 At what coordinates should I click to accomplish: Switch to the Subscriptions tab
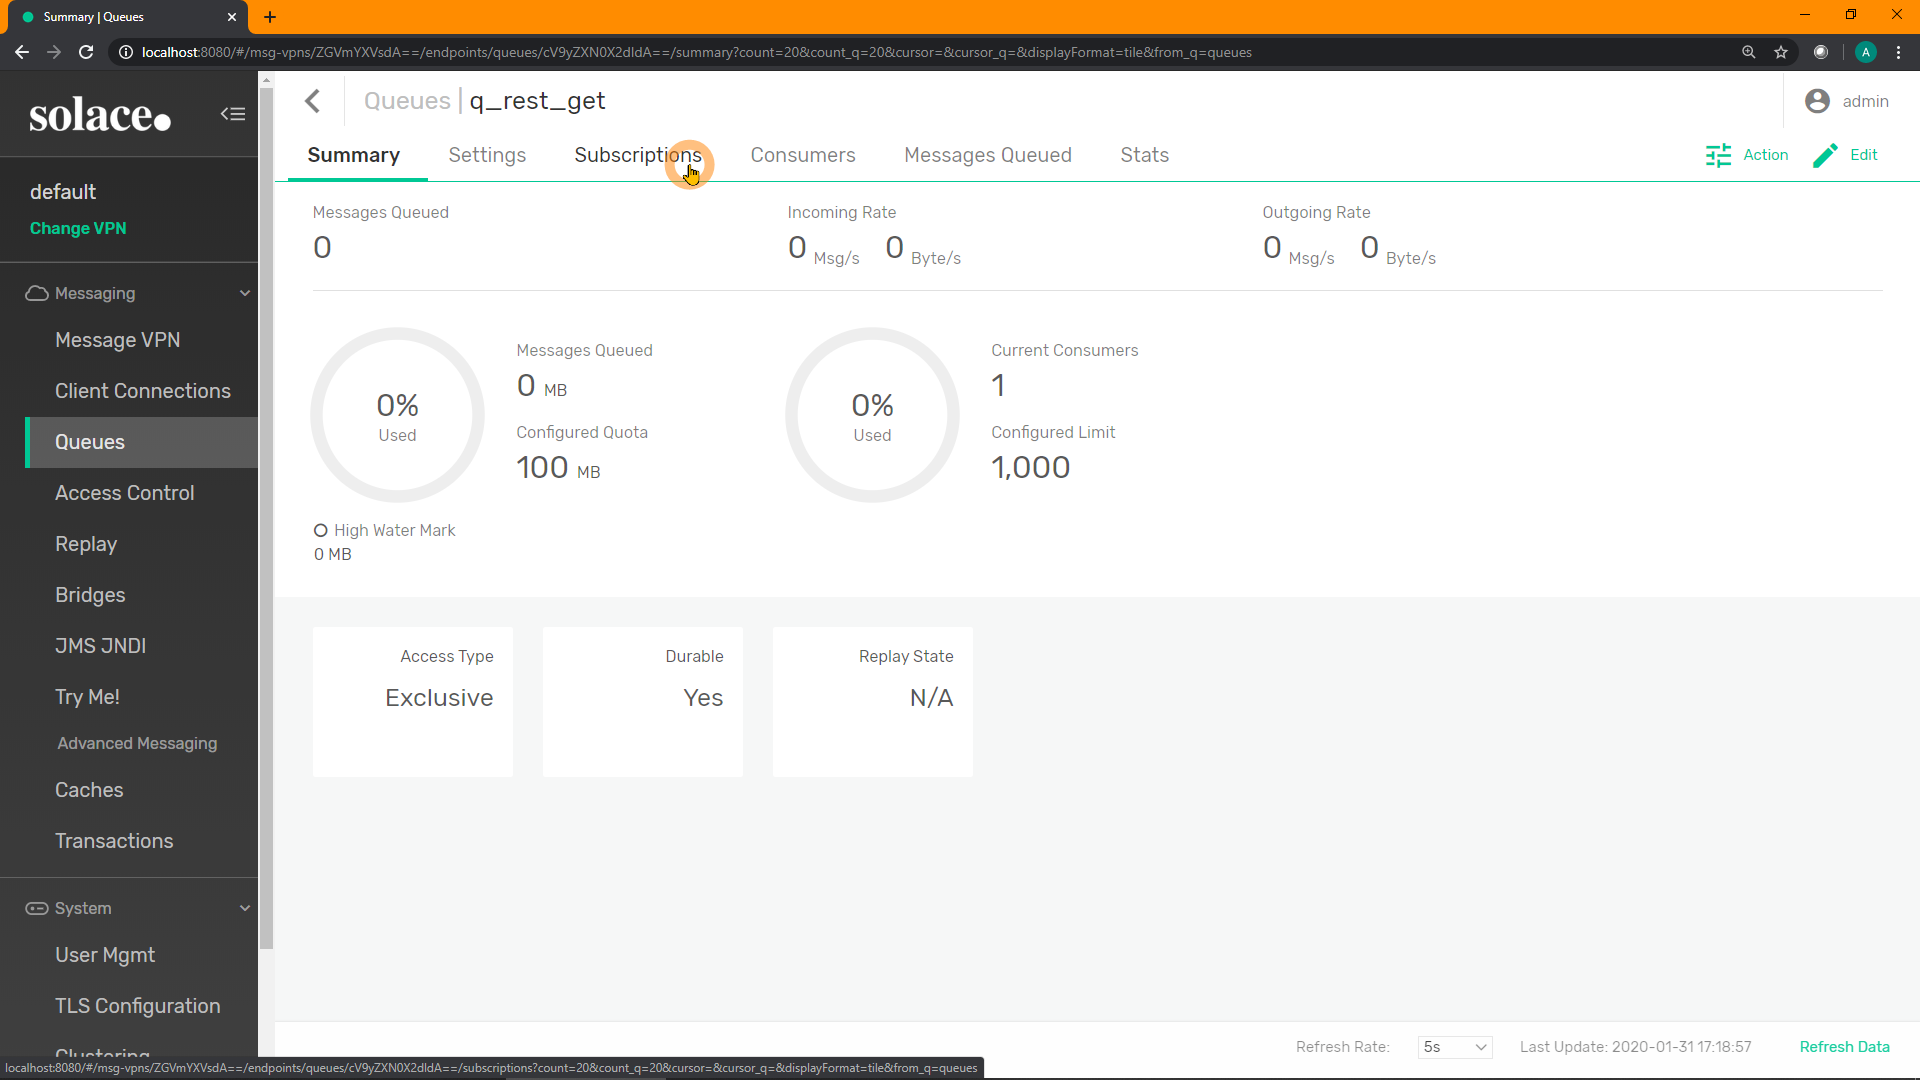point(637,155)
